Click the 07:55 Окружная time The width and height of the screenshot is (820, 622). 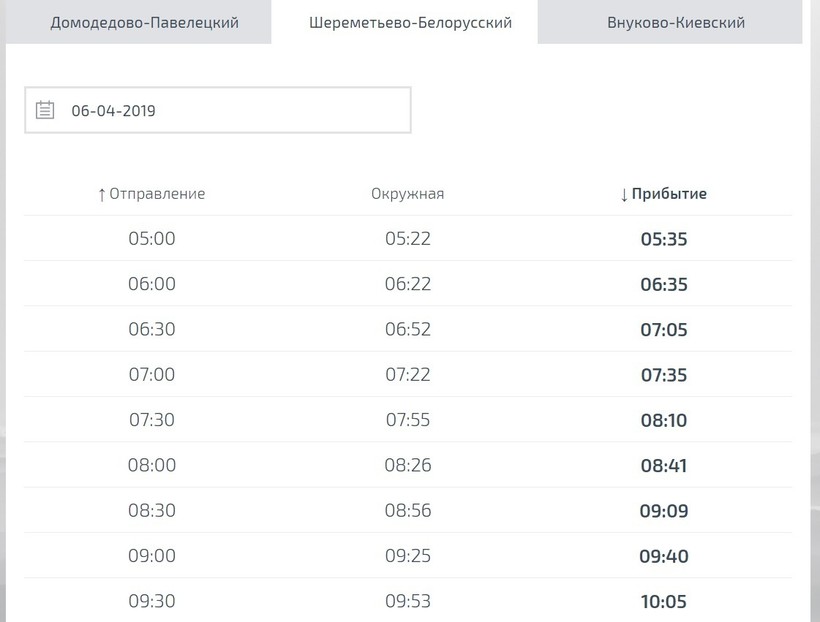click(x=408, y=420)
